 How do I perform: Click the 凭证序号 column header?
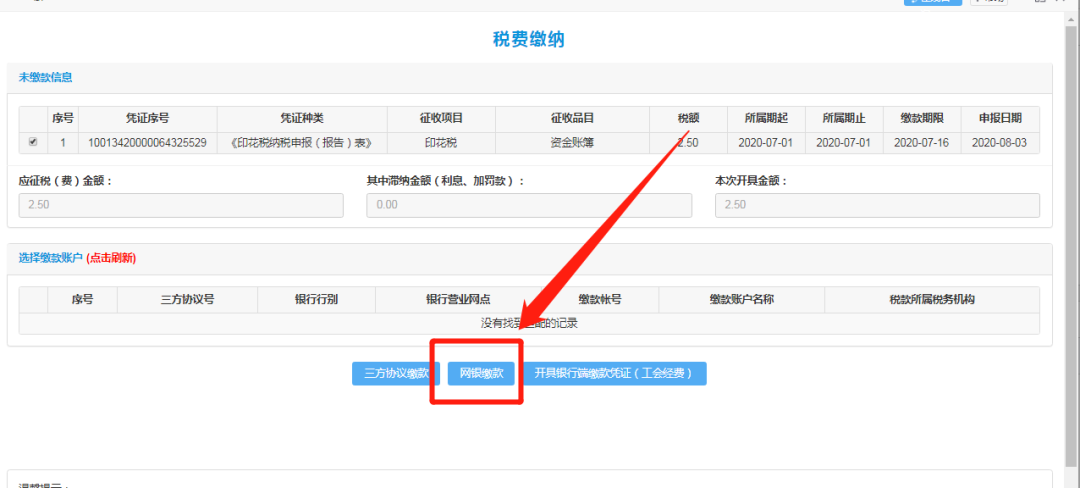[x=147, y=118]
